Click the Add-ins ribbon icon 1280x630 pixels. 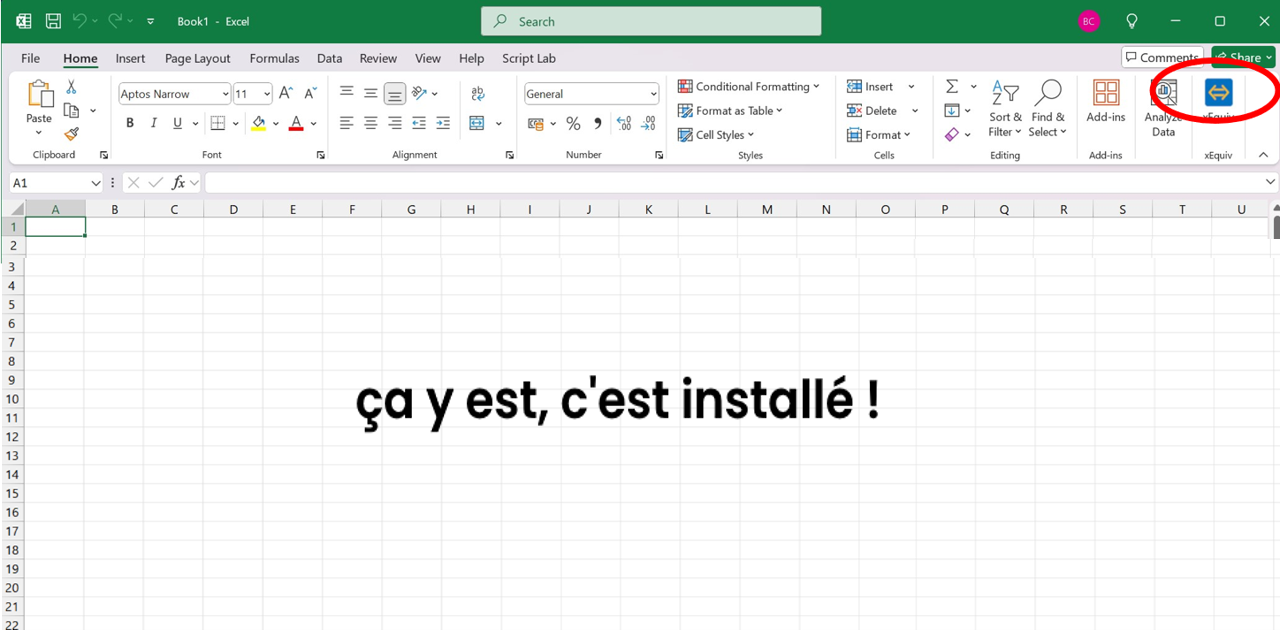click(x=1106, y=102)
